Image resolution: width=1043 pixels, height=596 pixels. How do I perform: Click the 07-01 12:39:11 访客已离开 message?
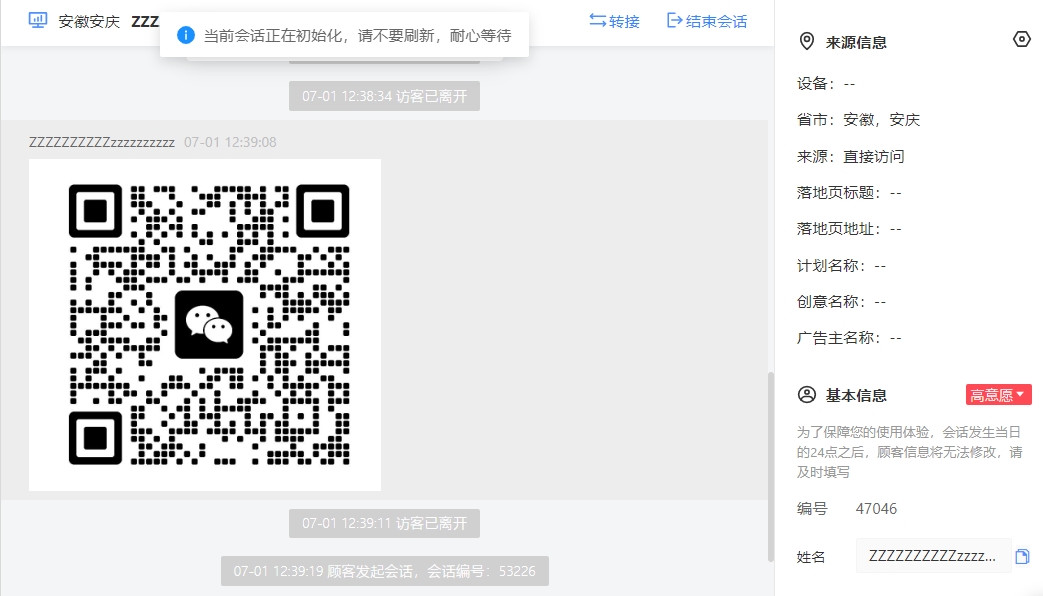pyautogui.click(x=384, y=523)
